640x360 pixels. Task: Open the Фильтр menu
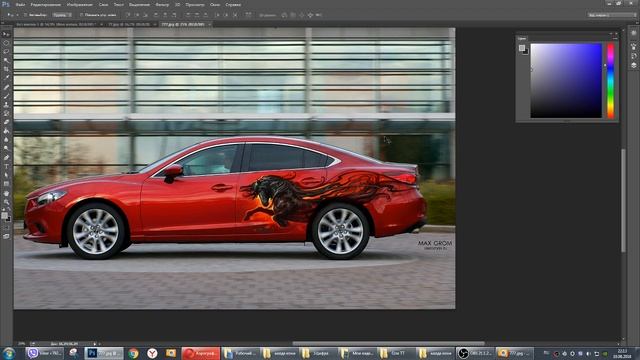tap(162, 4)
